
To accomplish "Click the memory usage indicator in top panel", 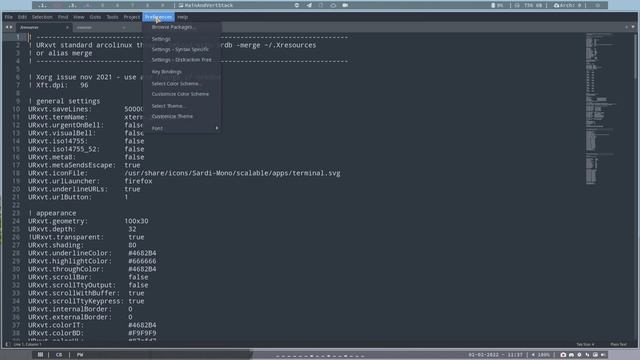I will (x=529, y=5).
